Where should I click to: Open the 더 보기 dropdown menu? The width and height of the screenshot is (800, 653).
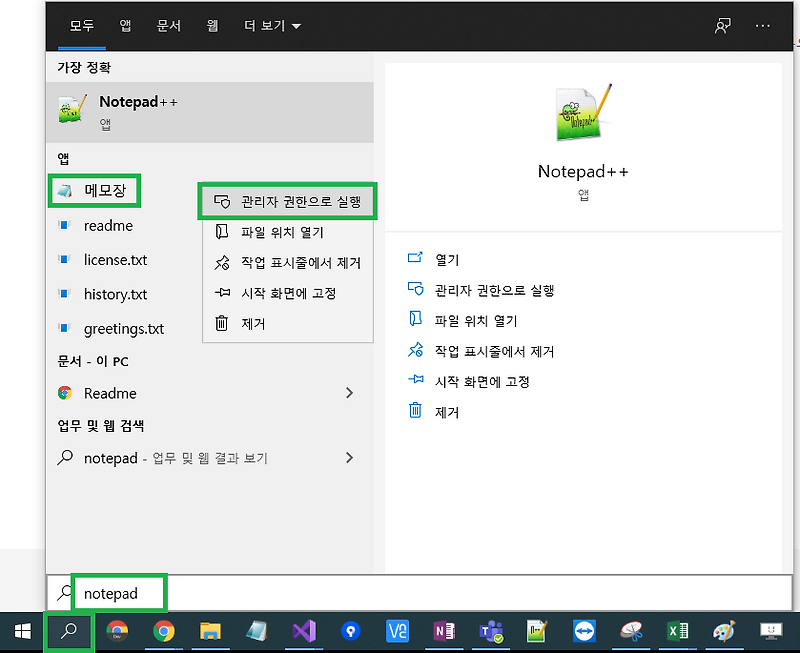click(x=264, y=25)
